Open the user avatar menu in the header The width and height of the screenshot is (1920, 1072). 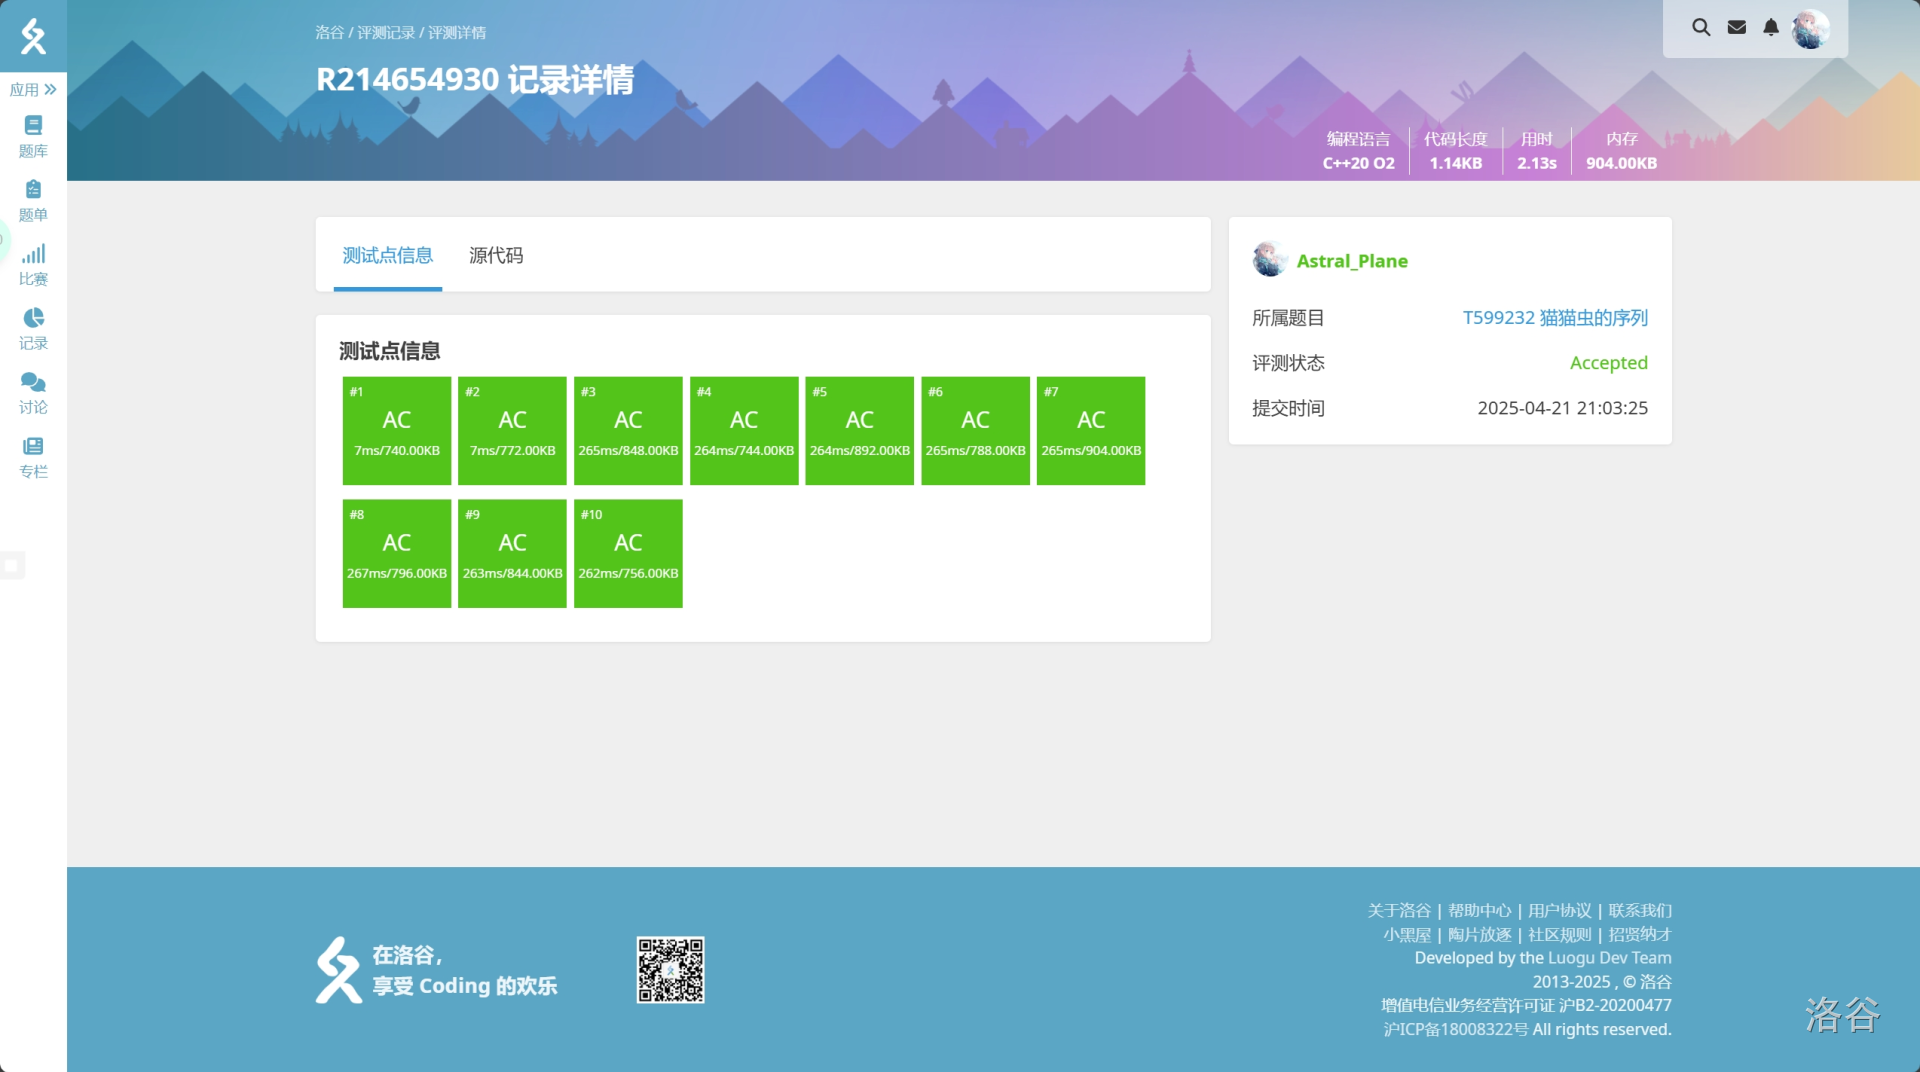1810,29
